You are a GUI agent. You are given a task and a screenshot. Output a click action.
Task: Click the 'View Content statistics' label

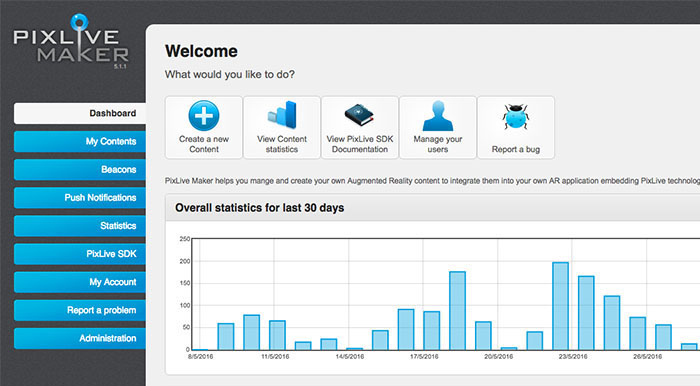[x=282, y=144]
